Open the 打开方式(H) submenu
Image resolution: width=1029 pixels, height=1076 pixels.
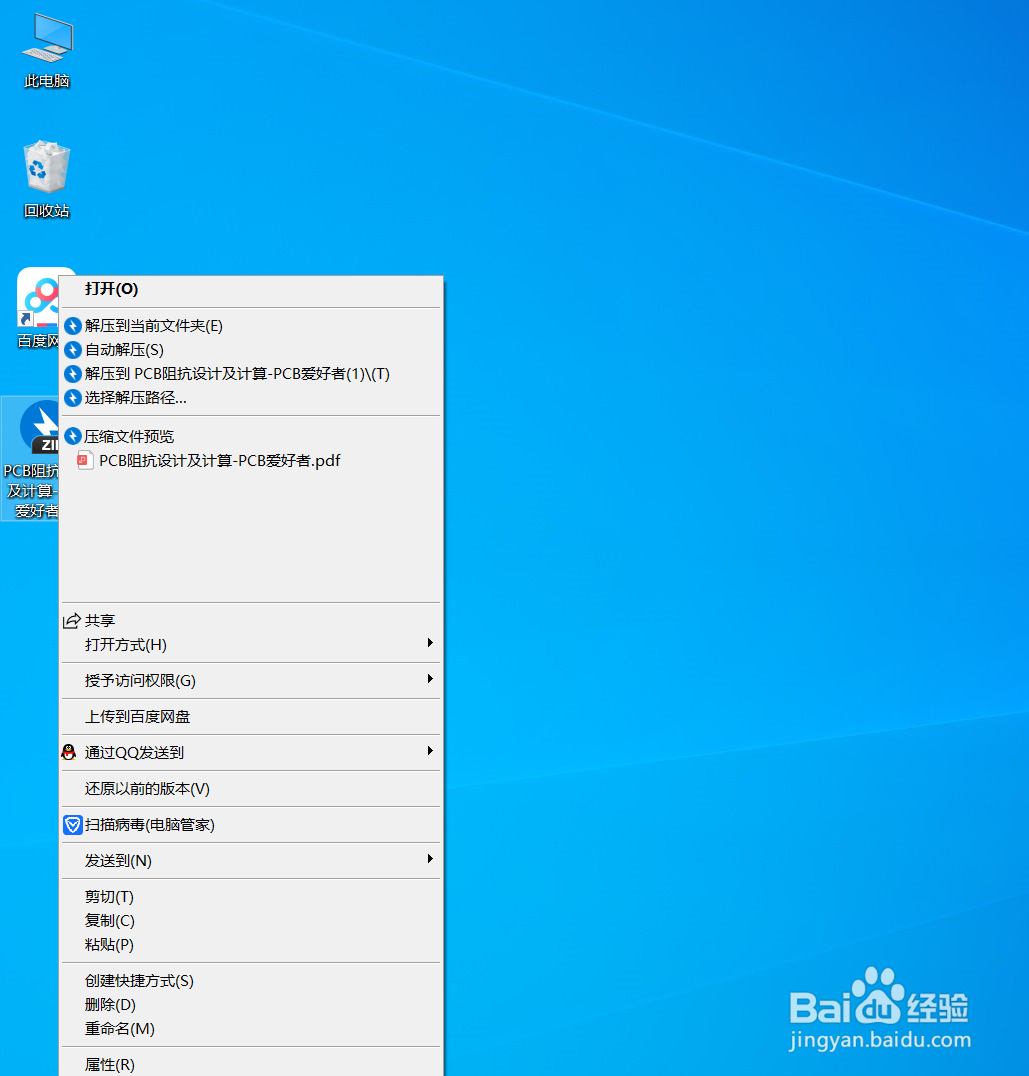coord(250,645)
